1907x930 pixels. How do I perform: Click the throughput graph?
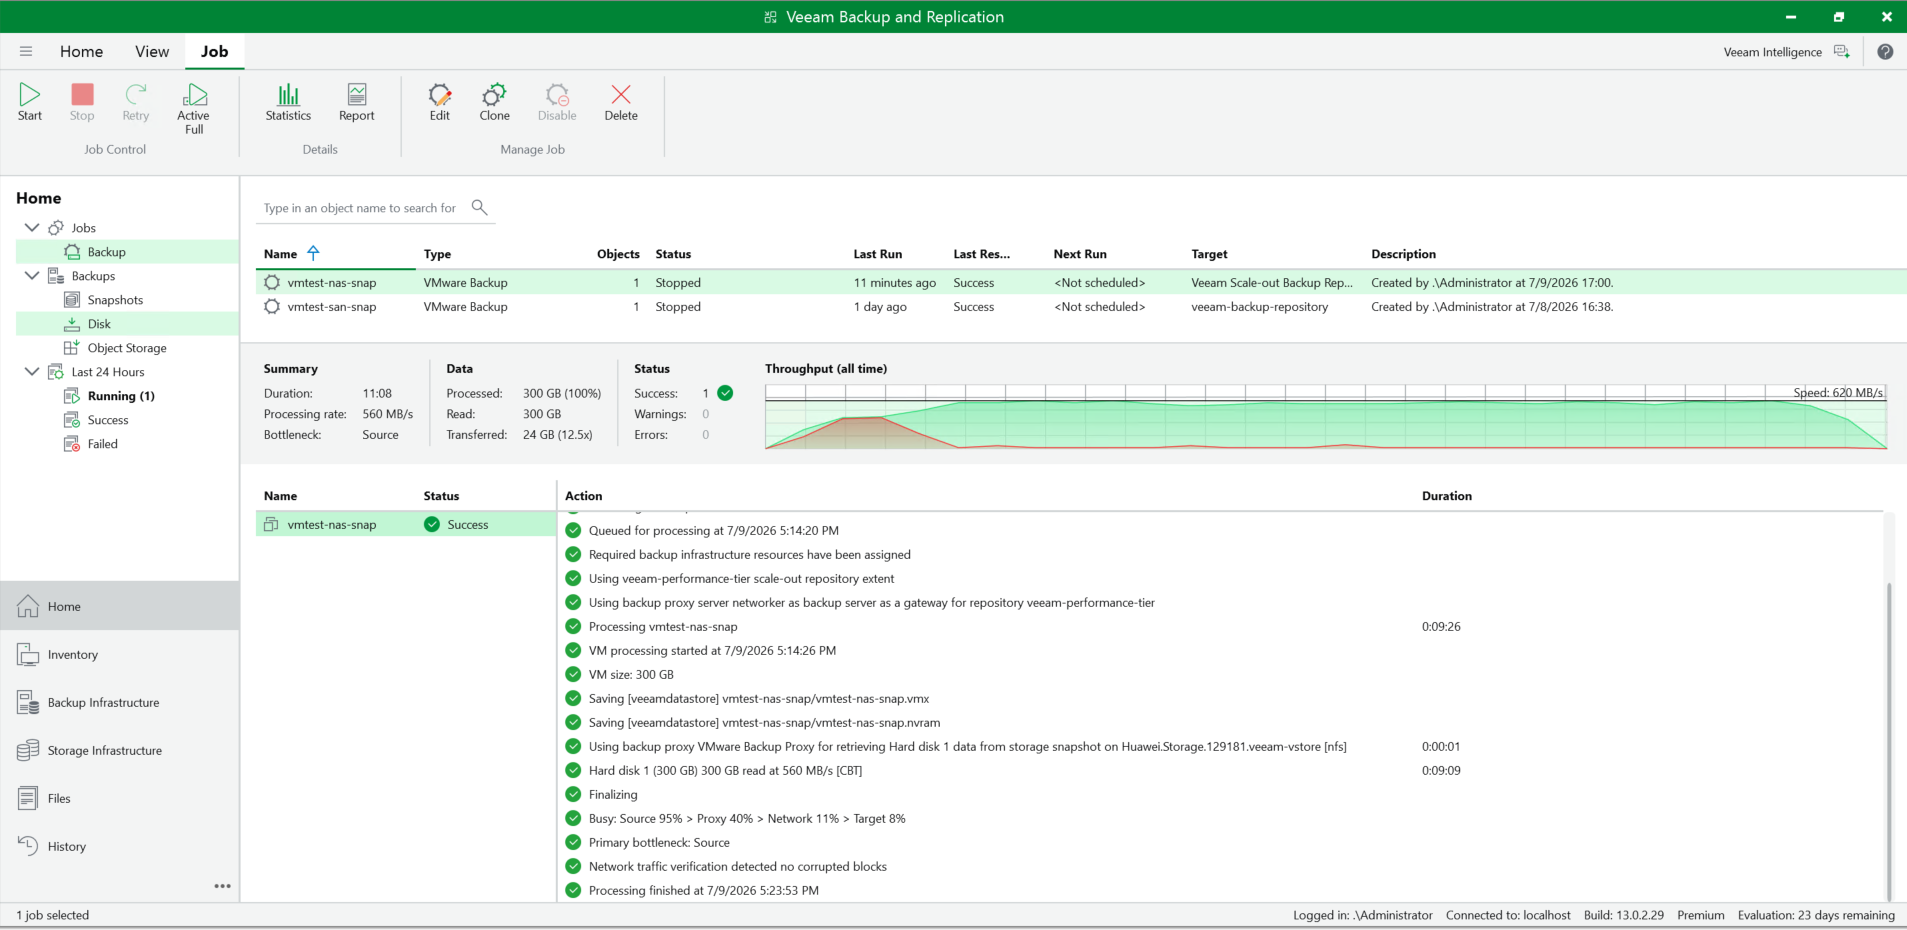pyautogui.click(x=1325, y=417)
